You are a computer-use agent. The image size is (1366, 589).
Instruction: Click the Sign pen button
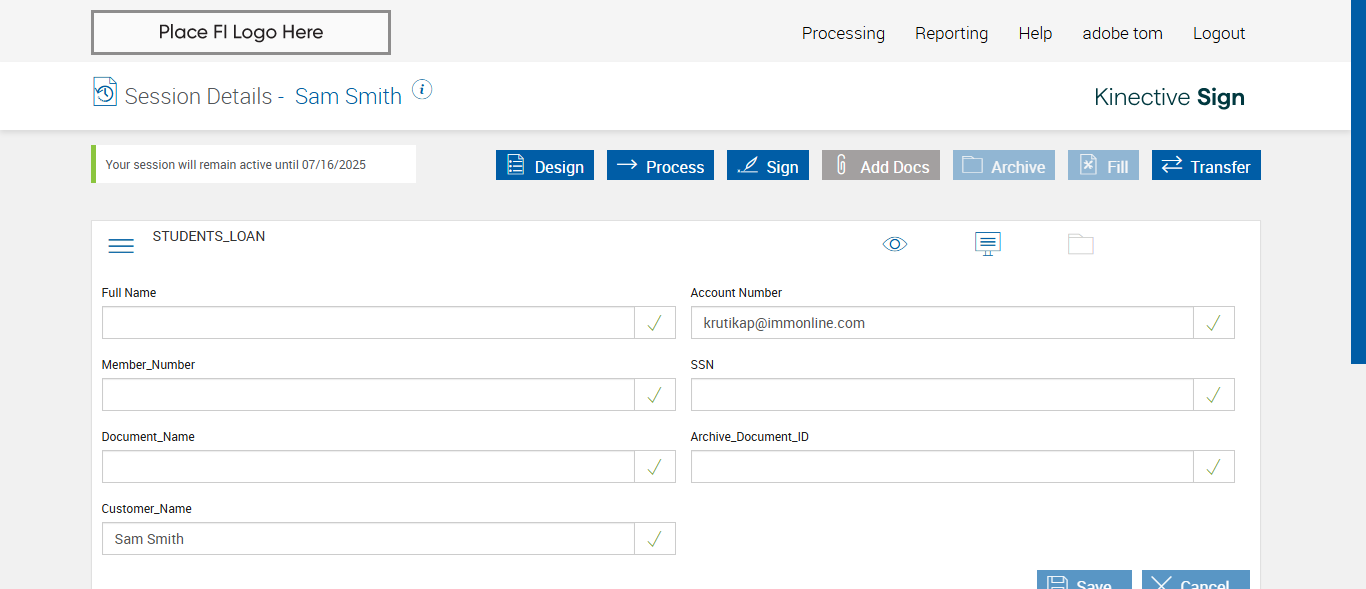(768, 166)
